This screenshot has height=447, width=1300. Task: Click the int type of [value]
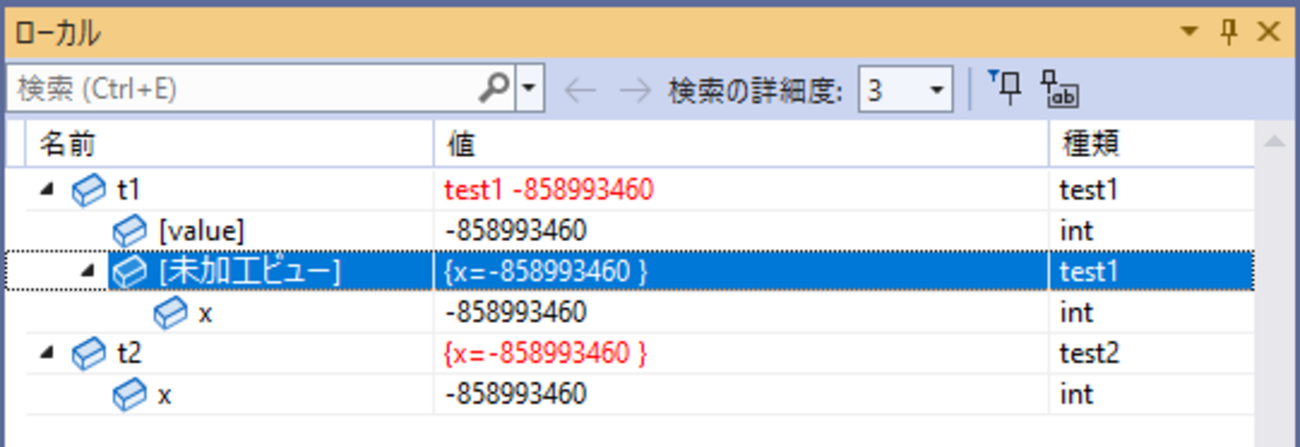click(x=1076, y=230)
